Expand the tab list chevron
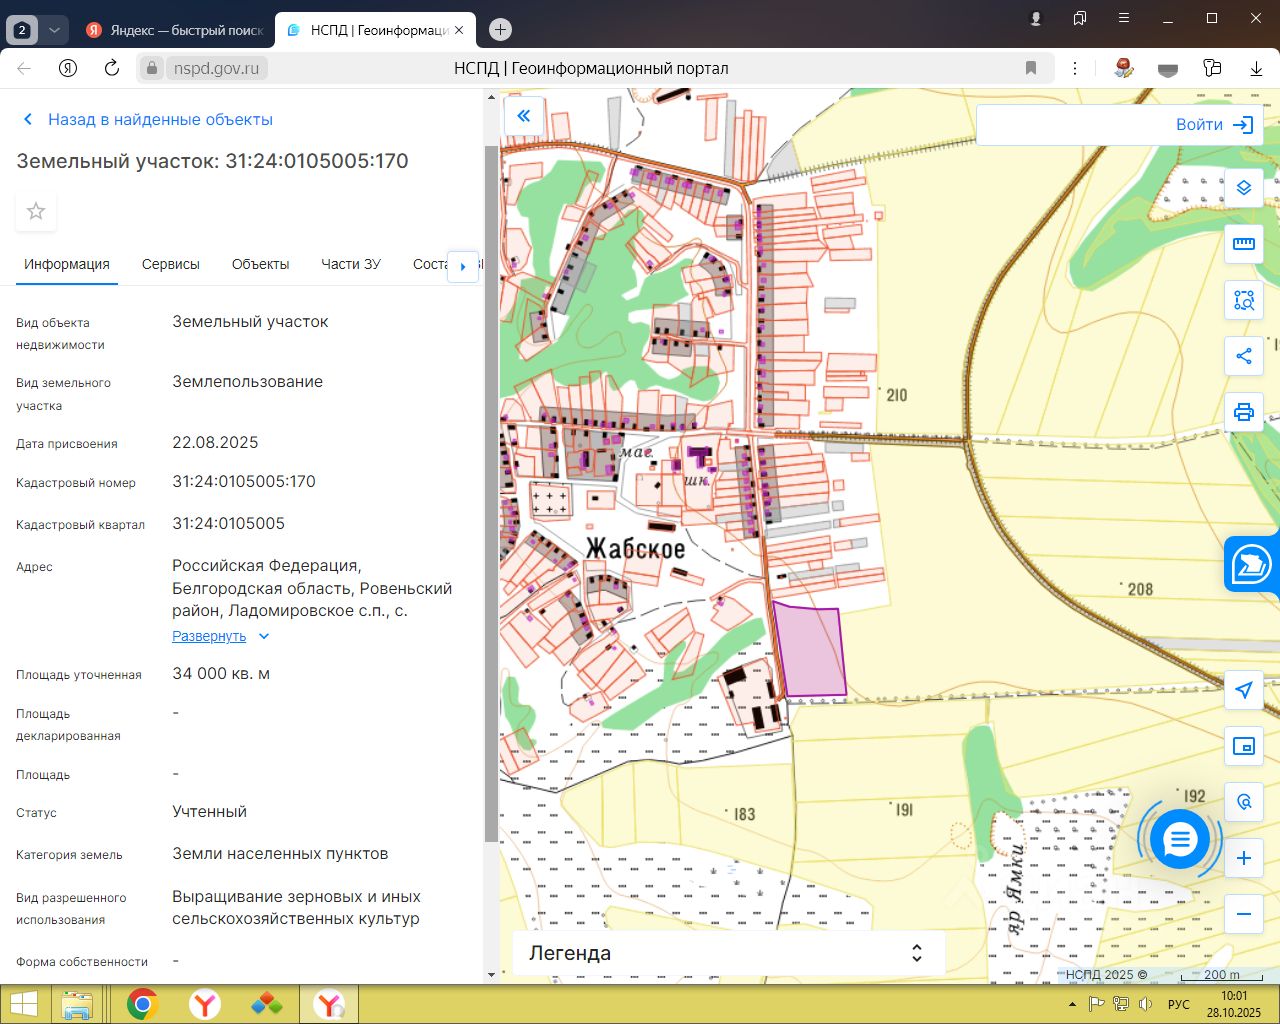This screenshot has height=1024, width=1280. click(x=54, y=30)
